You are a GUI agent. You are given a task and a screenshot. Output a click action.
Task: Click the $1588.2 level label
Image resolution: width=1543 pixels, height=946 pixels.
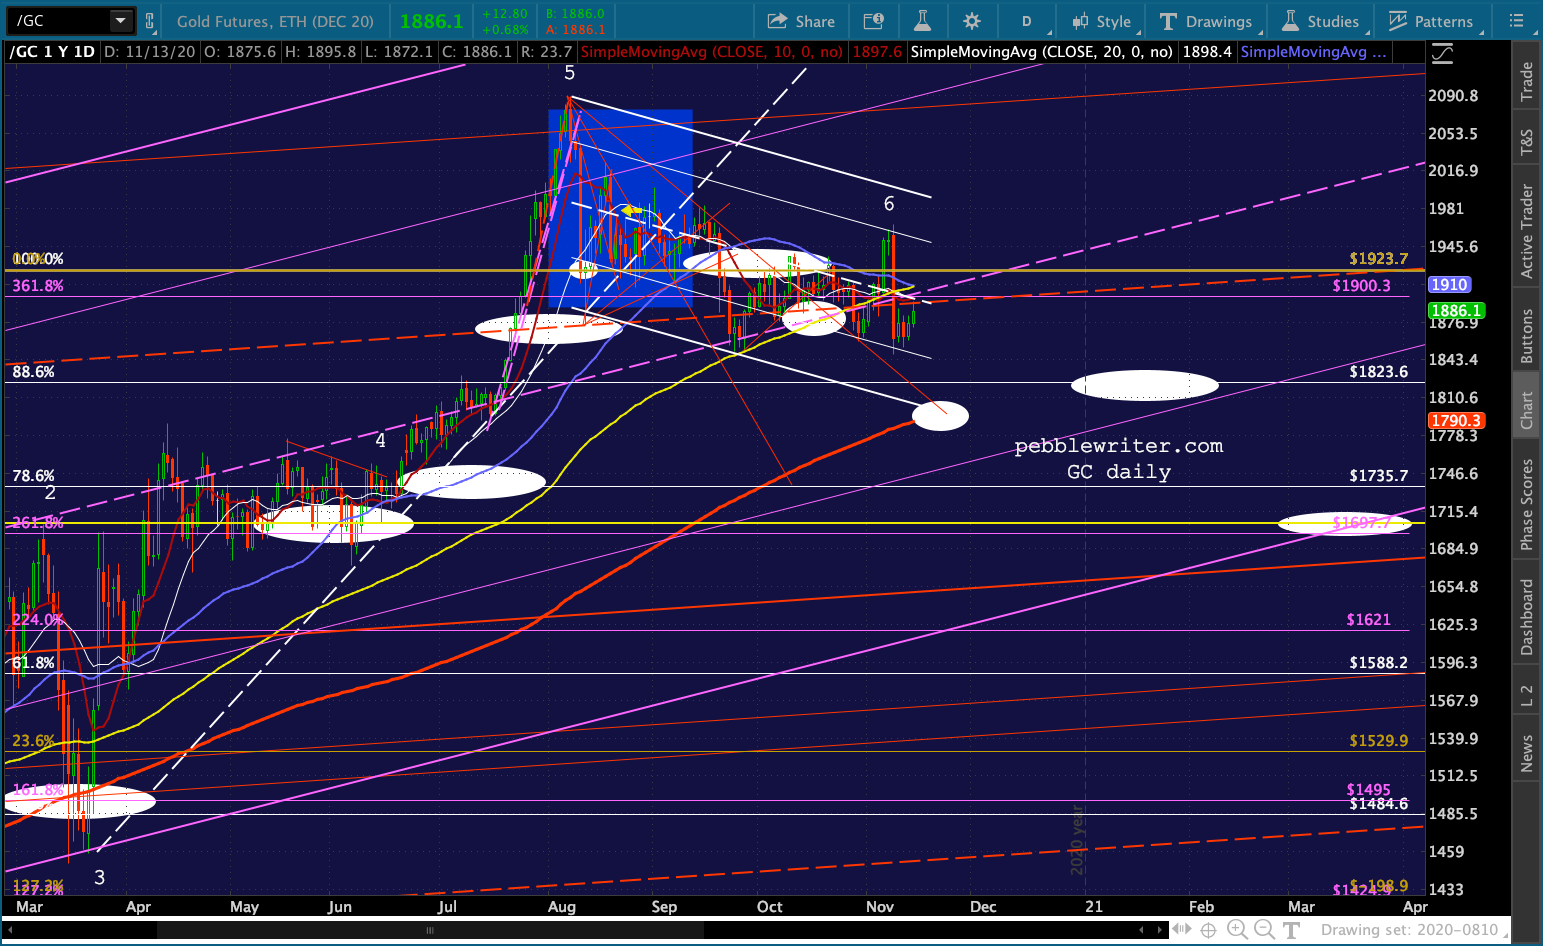coord(1378,663)
